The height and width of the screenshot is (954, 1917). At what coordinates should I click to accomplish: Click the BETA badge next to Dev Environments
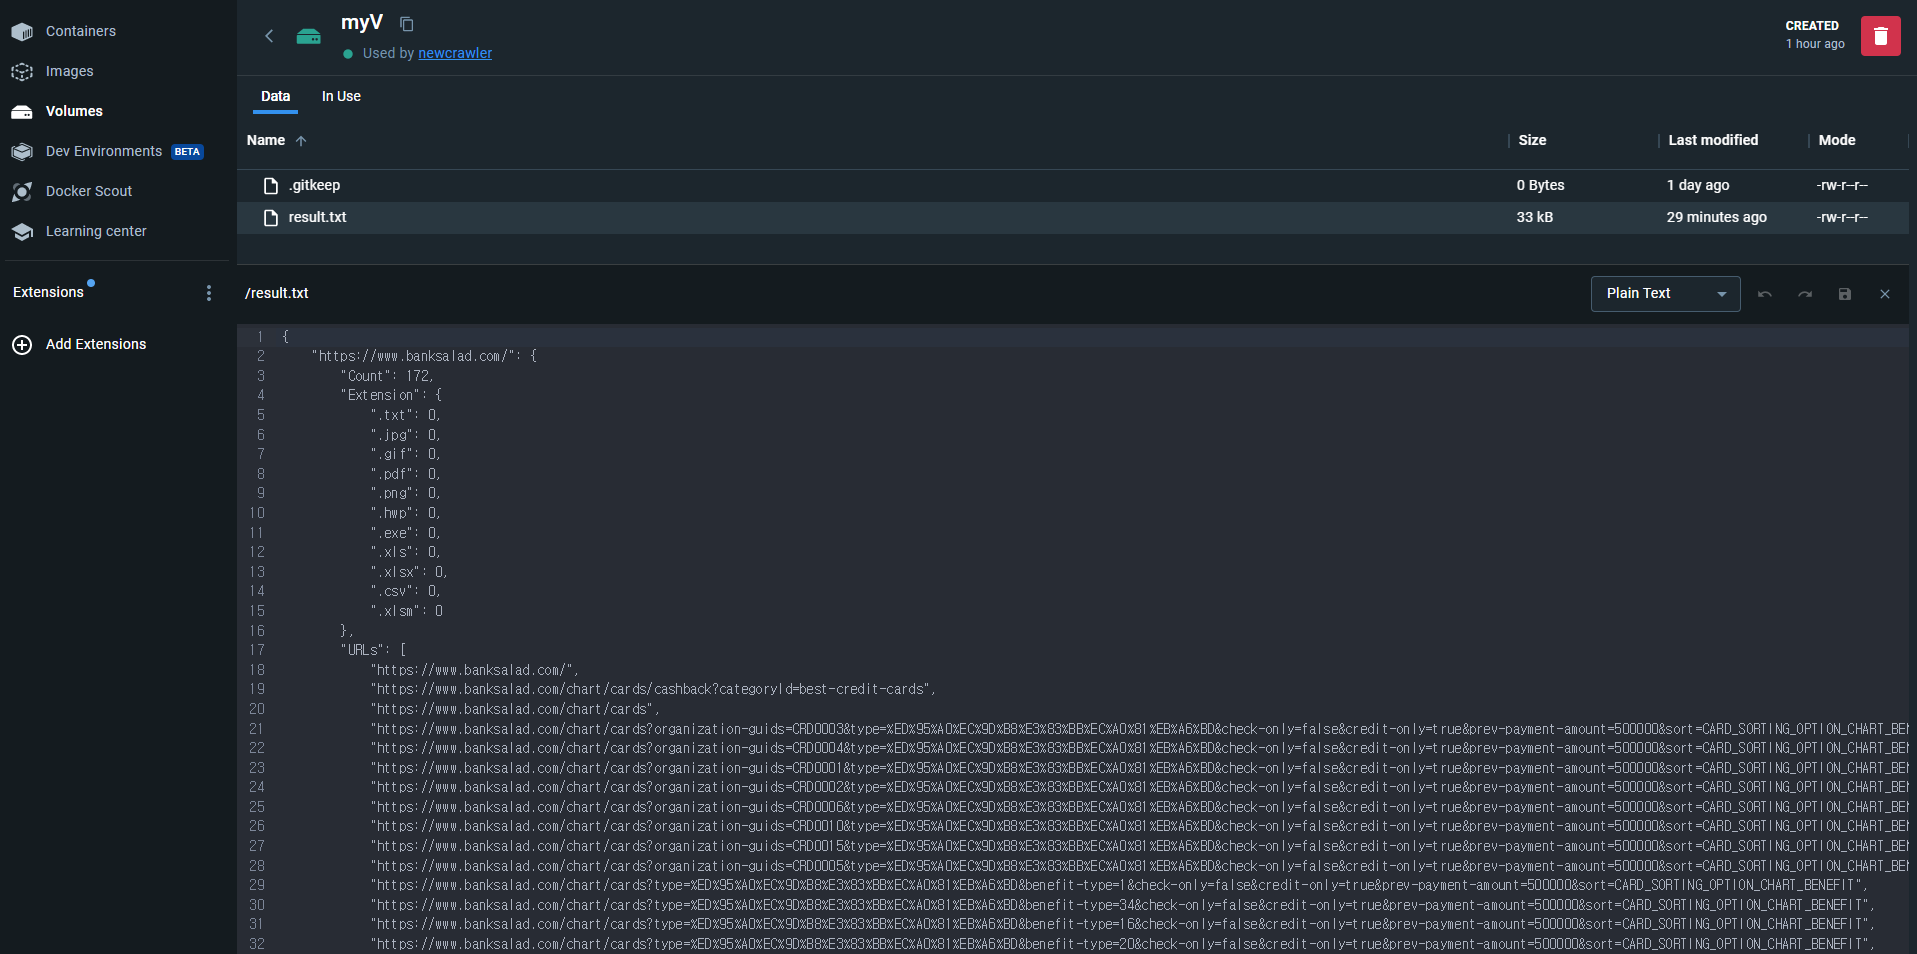coord(187,152)
